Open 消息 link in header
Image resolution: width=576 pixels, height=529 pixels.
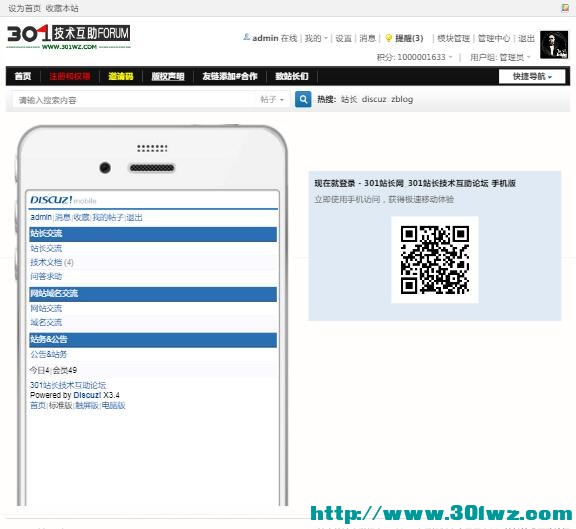[367, 38]
